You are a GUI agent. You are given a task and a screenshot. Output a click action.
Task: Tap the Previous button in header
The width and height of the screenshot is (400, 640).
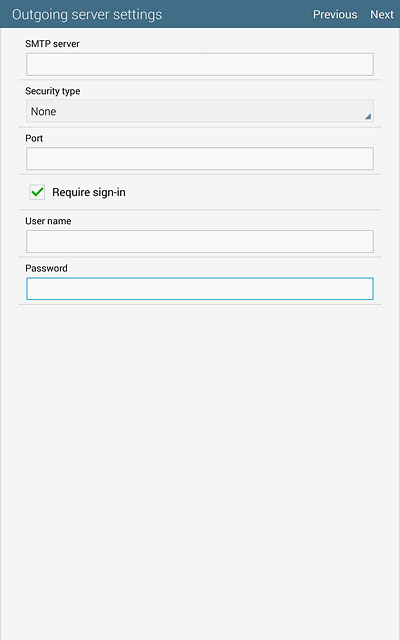coord(335,15)
